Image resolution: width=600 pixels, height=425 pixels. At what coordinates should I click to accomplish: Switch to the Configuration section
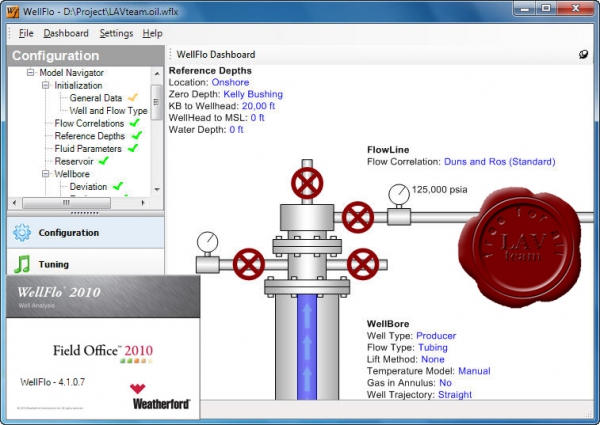[x=86, y=233]
